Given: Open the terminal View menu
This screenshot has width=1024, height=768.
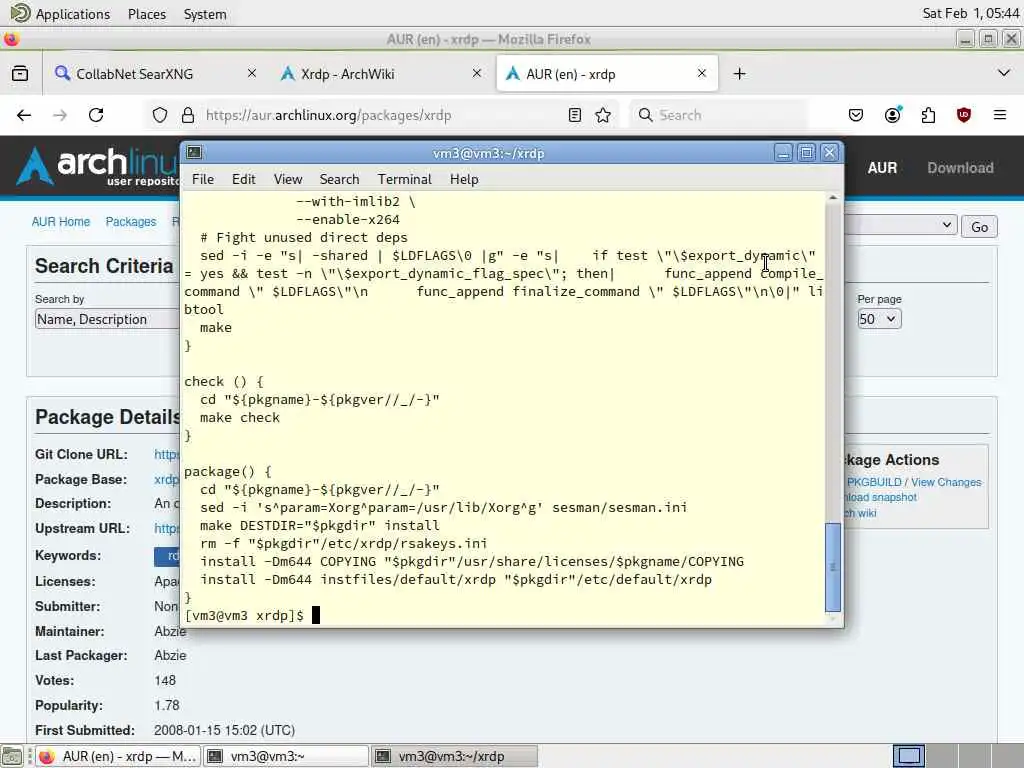Looking at the screenshot, I should point(288,179).
